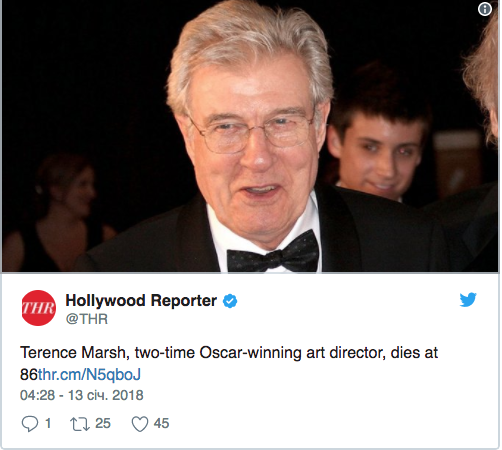
Task: Click the black bow tie in the photo
Action: [273, 253]
